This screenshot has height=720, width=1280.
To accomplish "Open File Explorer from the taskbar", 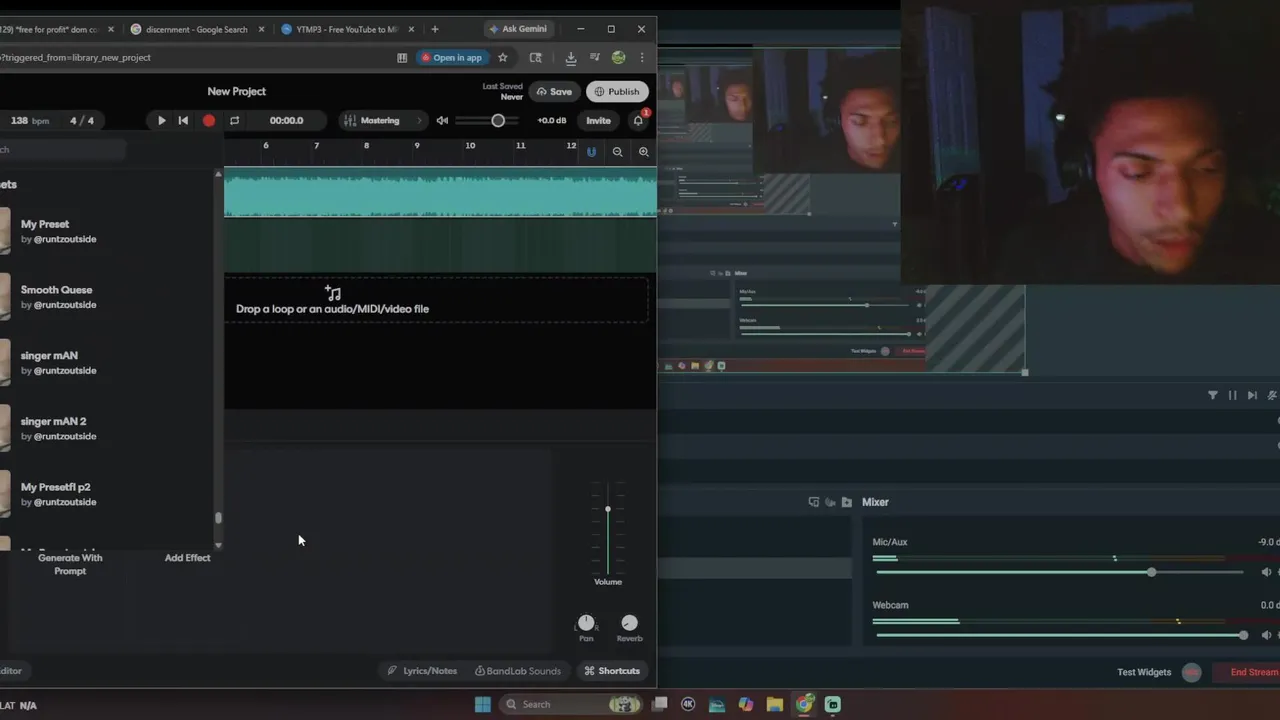I will pos(774,704).
